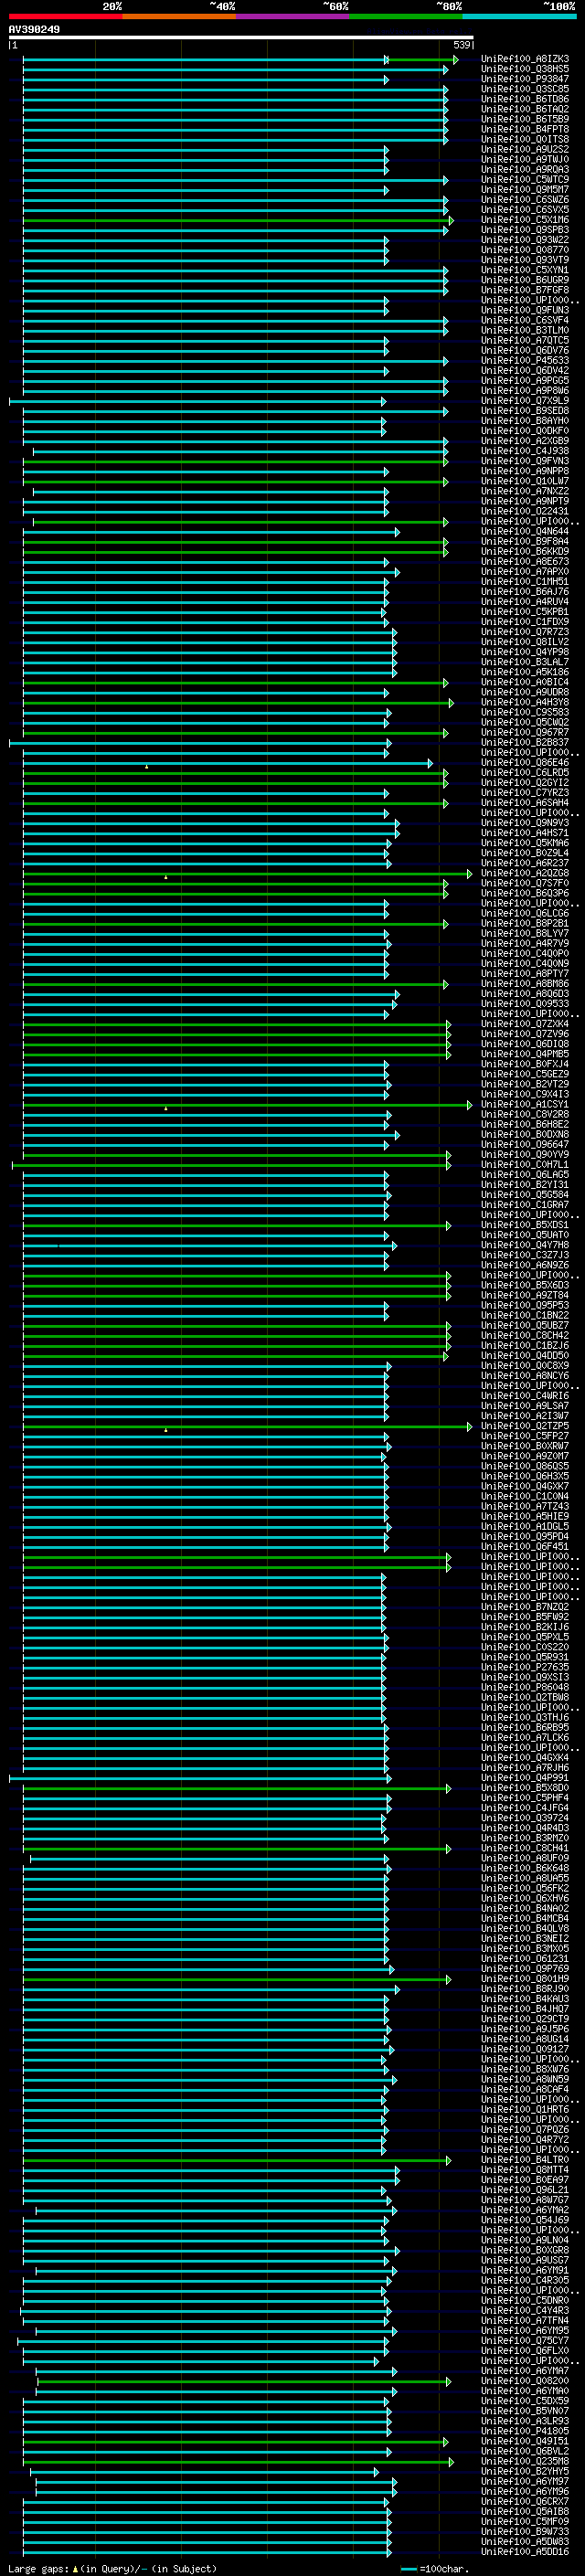The width and height of the screenshot is (585, 2576).
Task: Click hit label UniRef100_C9S583
Action: (x=525, y=712)
